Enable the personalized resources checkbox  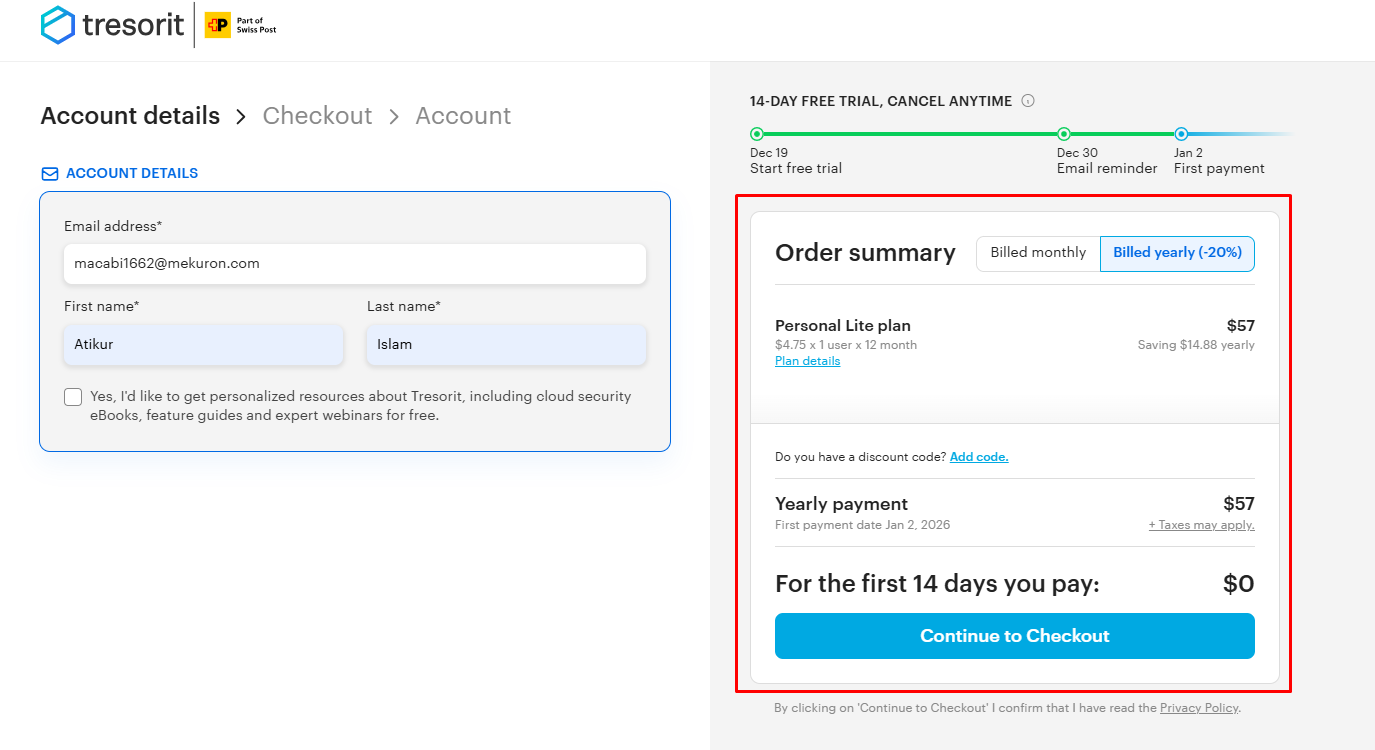tap(73, 397)
